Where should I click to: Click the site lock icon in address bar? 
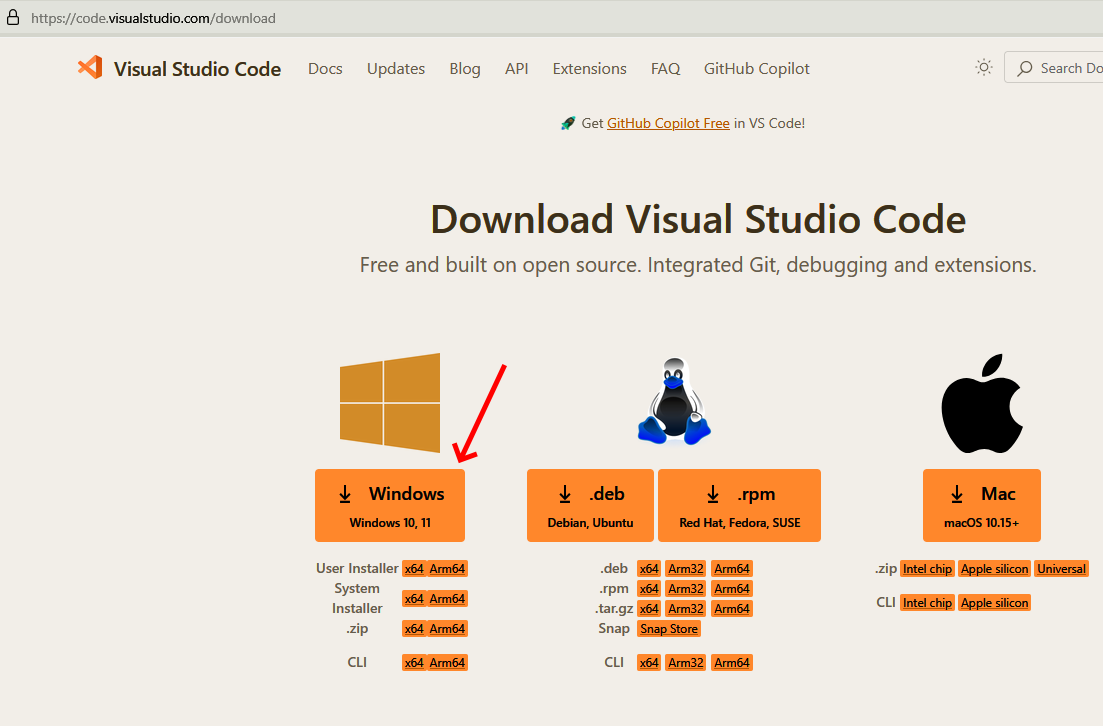click(13, 18)
